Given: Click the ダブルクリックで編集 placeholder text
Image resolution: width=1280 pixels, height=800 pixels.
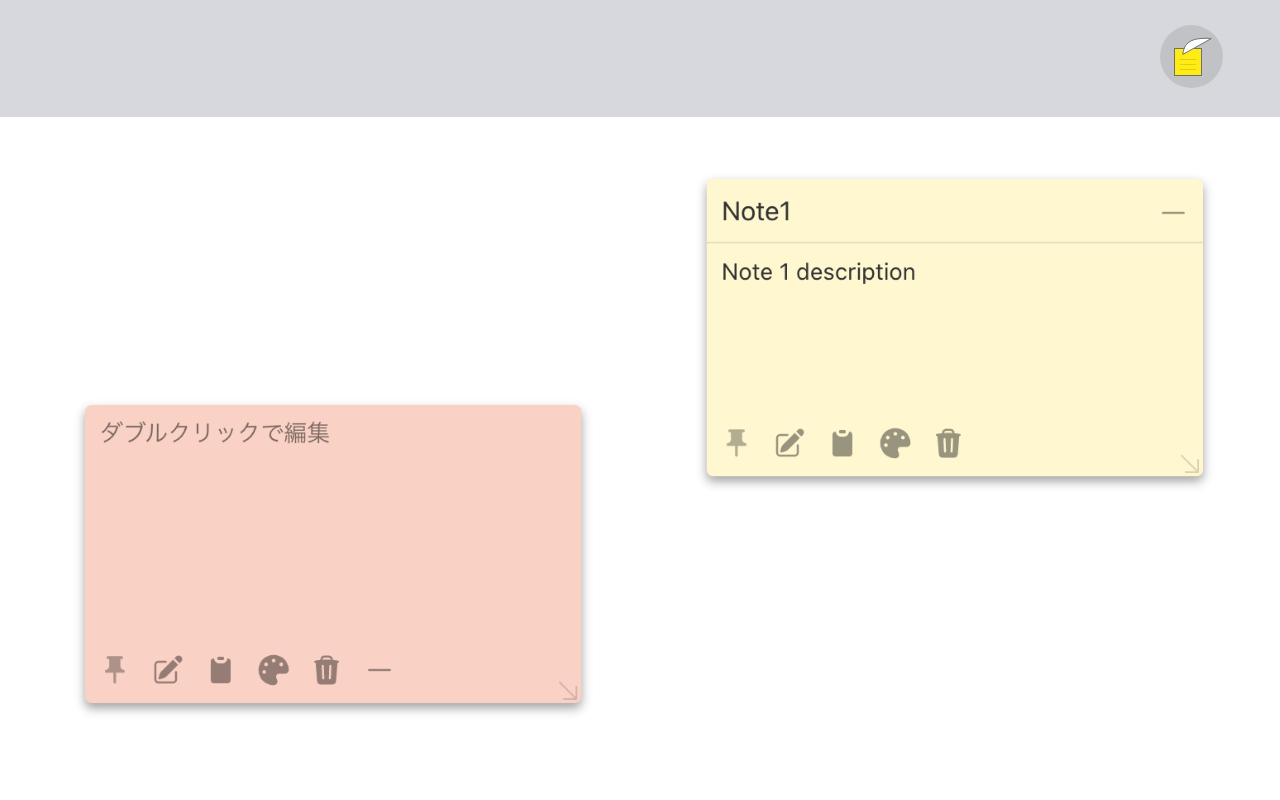Looking at the screenshot, I should pyautogui.click(x=215, y=433).
